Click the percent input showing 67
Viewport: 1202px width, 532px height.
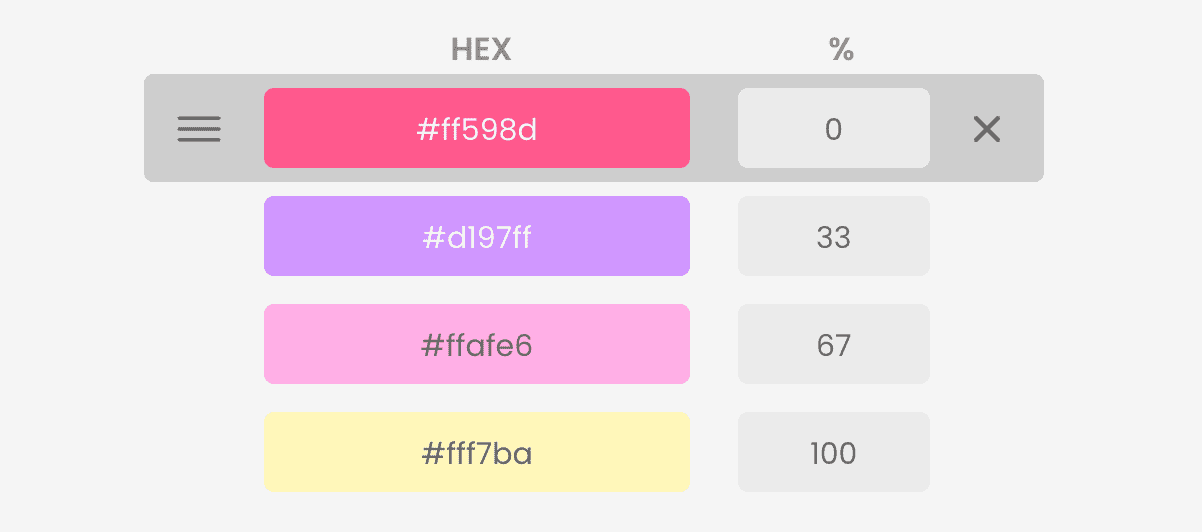[x=833, y=344]
